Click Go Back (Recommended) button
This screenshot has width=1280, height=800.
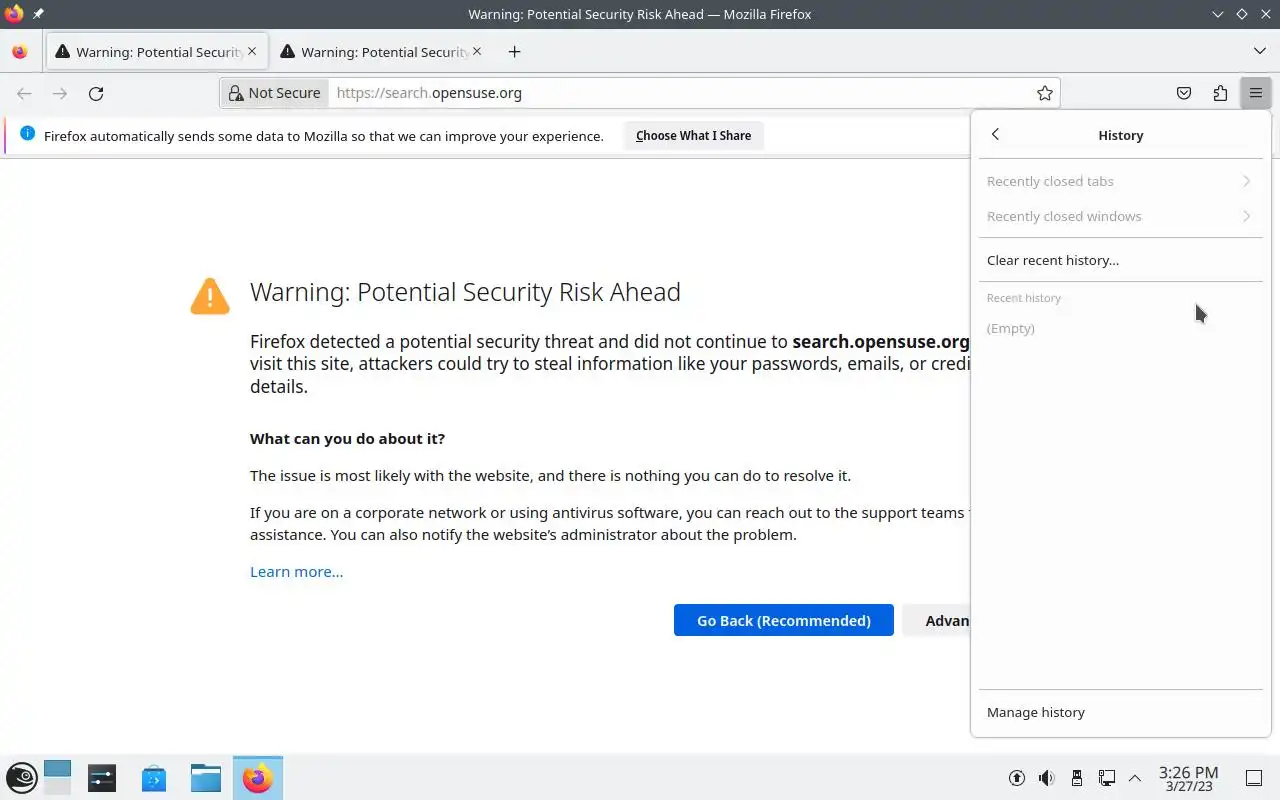point(783,620)
